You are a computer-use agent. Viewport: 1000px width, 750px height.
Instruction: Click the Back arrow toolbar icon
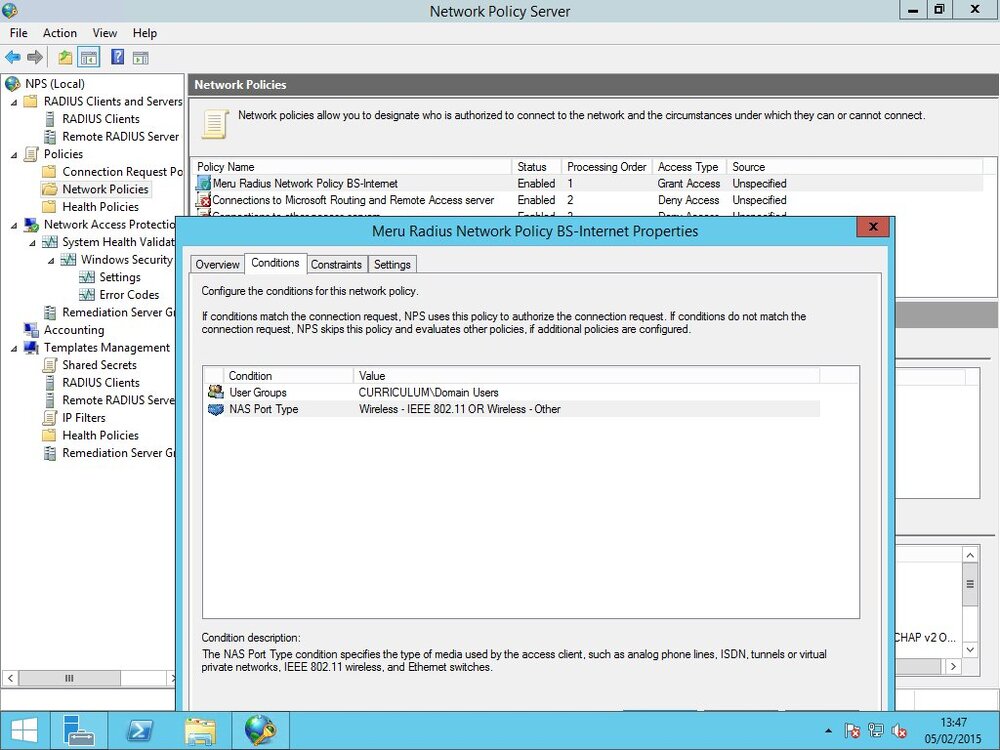pyautogui.click(x=13, y=57)
